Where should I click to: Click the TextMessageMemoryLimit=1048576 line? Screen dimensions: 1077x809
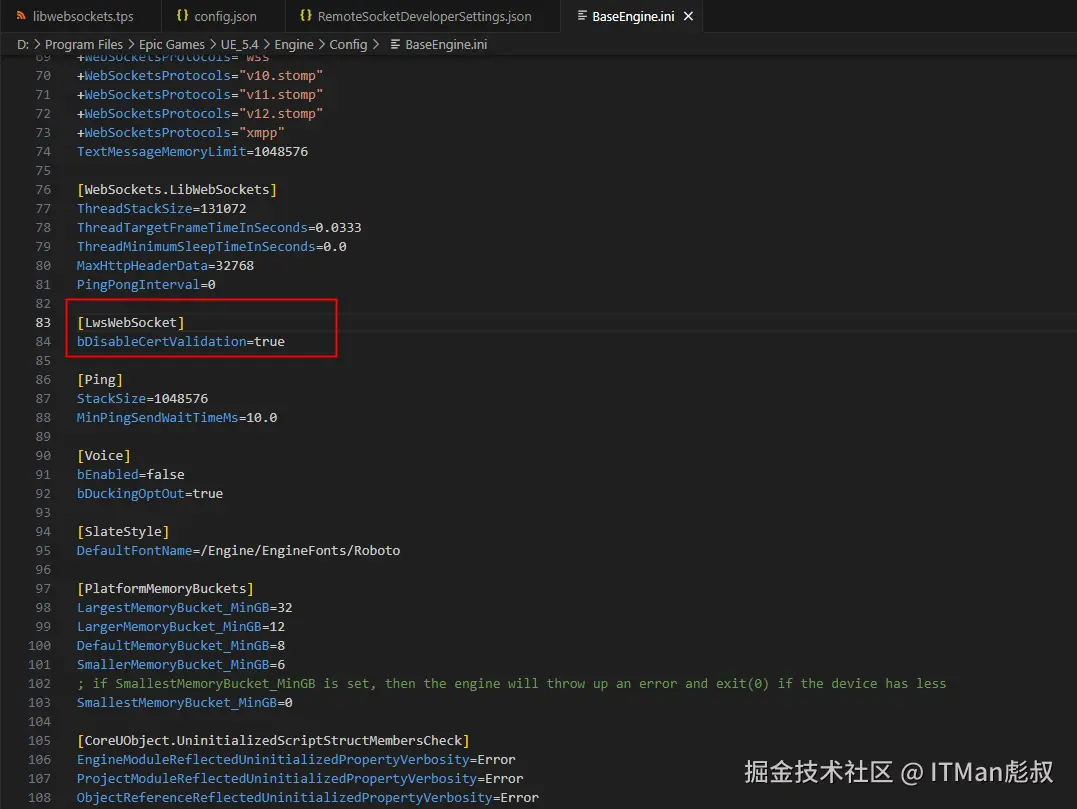(192, 151)
